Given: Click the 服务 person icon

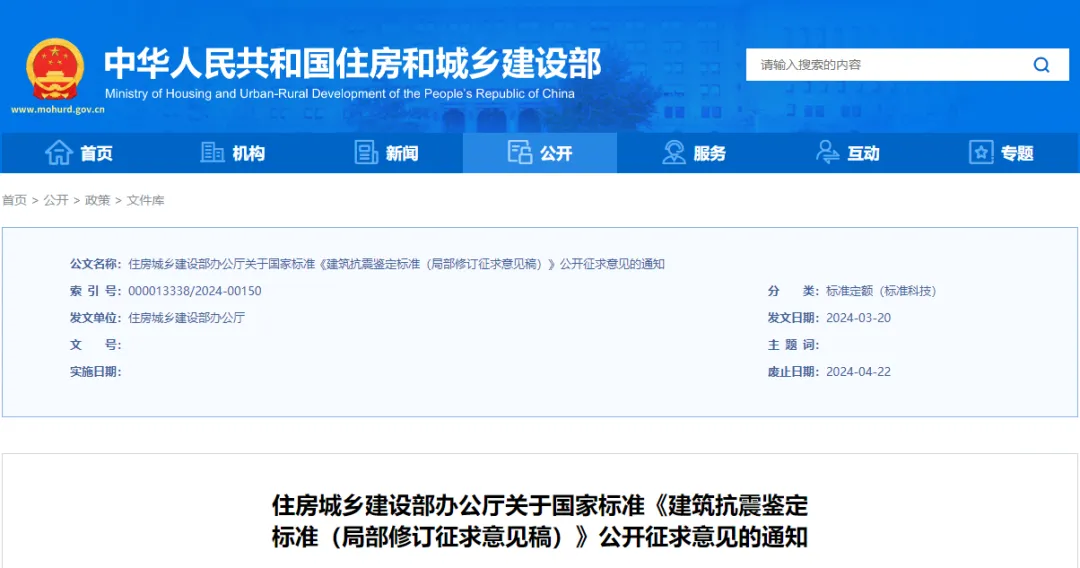Looking at the screenshot, I should click(x=674, y=153).
